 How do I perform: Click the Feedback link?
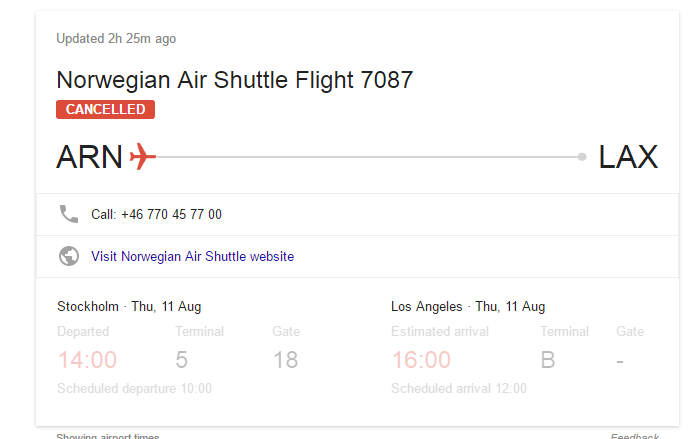pyautogui.click(x=634, y=436)
